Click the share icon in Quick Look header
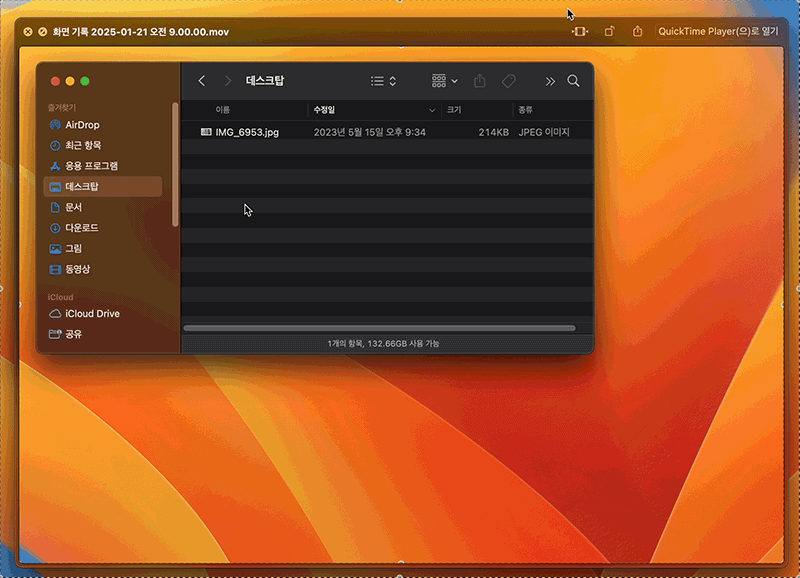Viewport: 800px width, 578px height. [x=637, y=32]
